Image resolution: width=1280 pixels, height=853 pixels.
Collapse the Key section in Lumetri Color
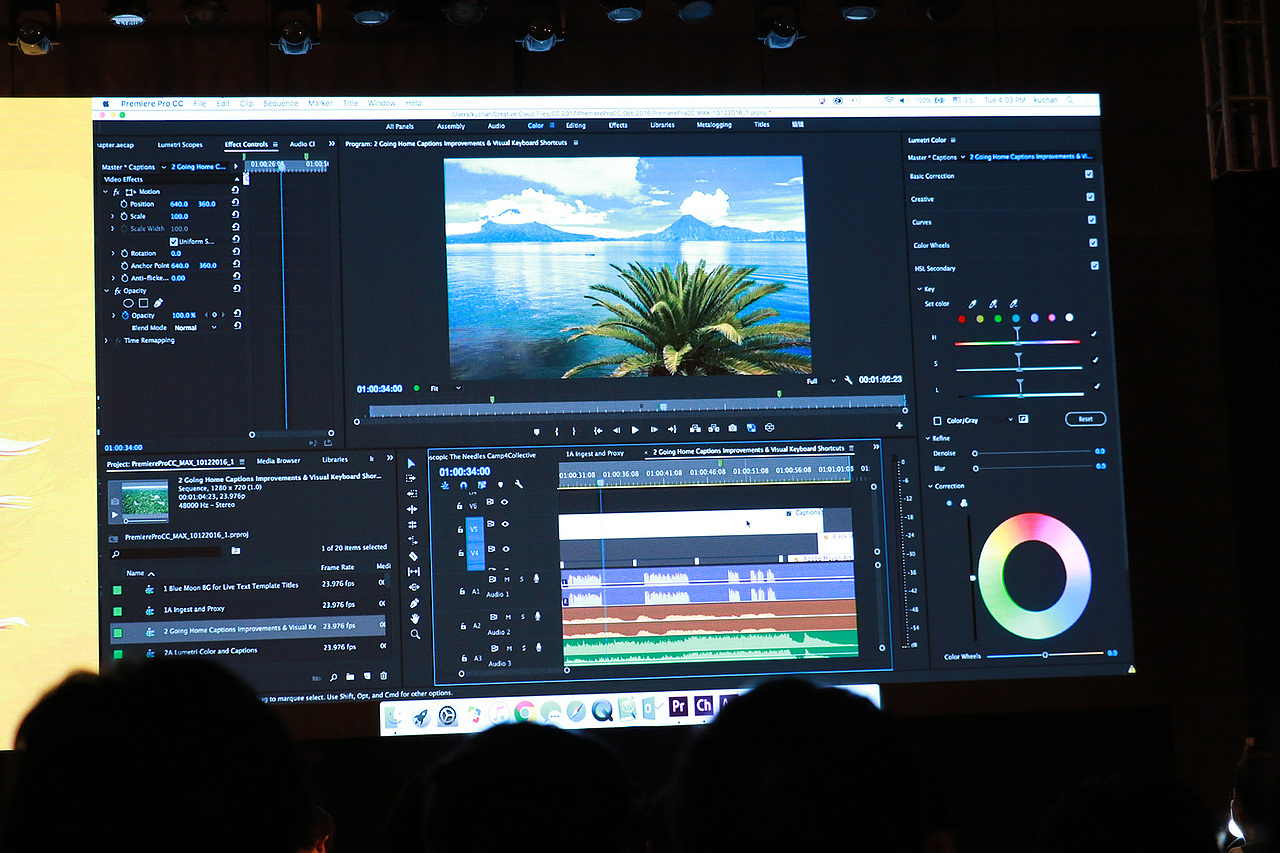[921, 290]
